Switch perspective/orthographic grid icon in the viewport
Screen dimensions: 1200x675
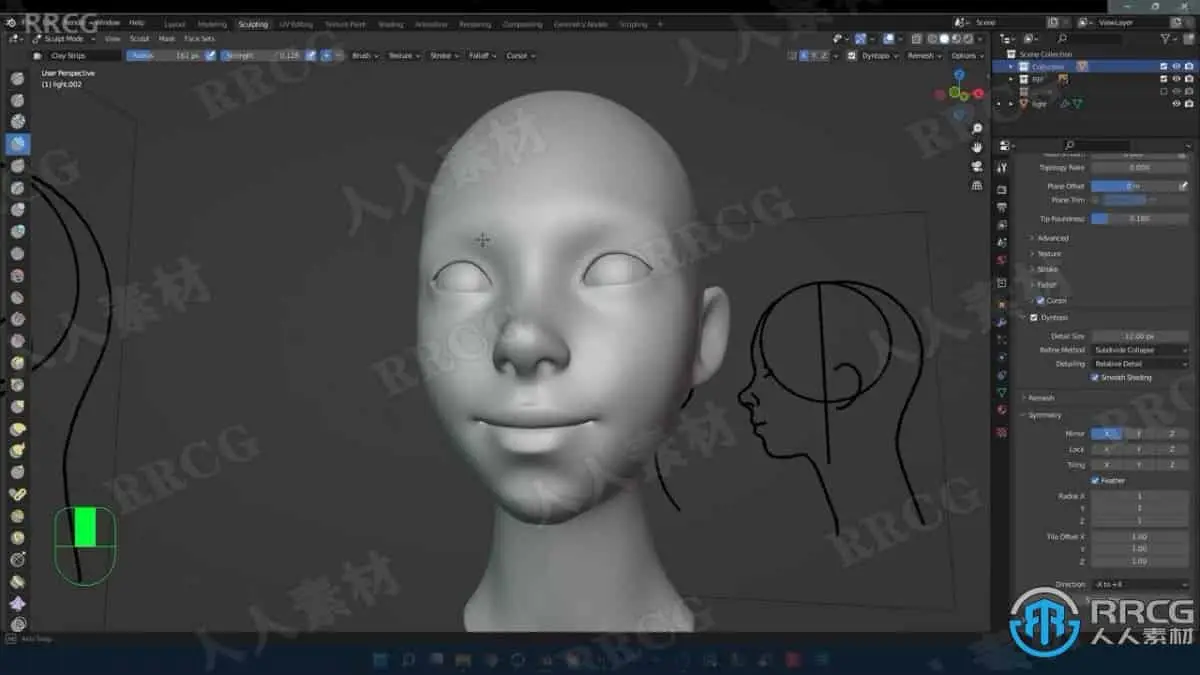coord(977,186)
